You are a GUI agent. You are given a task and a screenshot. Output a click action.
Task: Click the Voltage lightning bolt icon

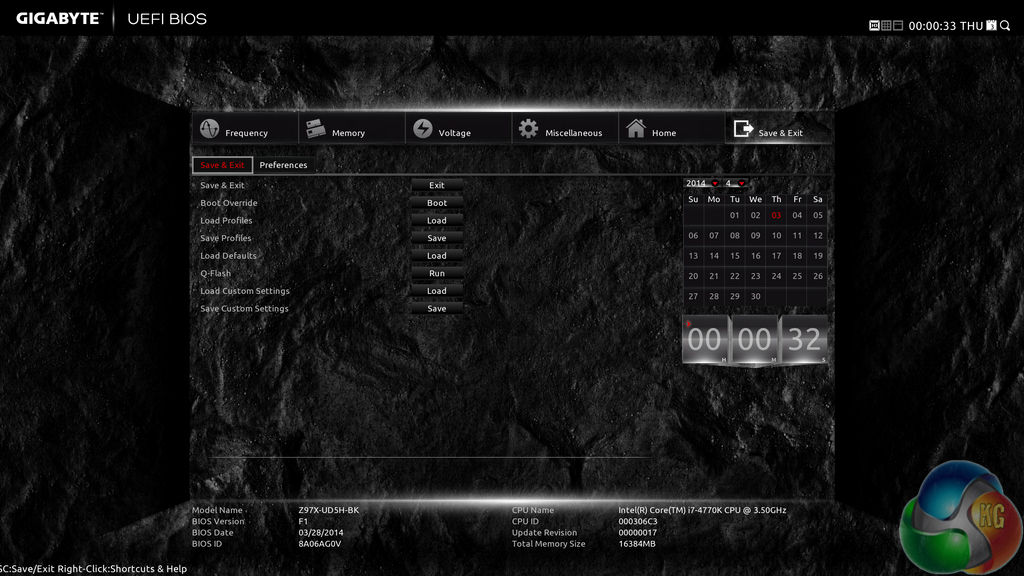[423, 129]
